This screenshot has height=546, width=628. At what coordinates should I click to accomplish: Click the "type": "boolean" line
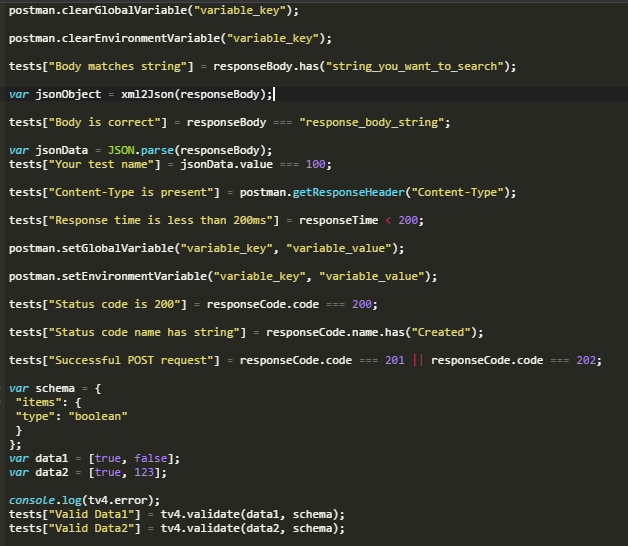pos(71,417)
